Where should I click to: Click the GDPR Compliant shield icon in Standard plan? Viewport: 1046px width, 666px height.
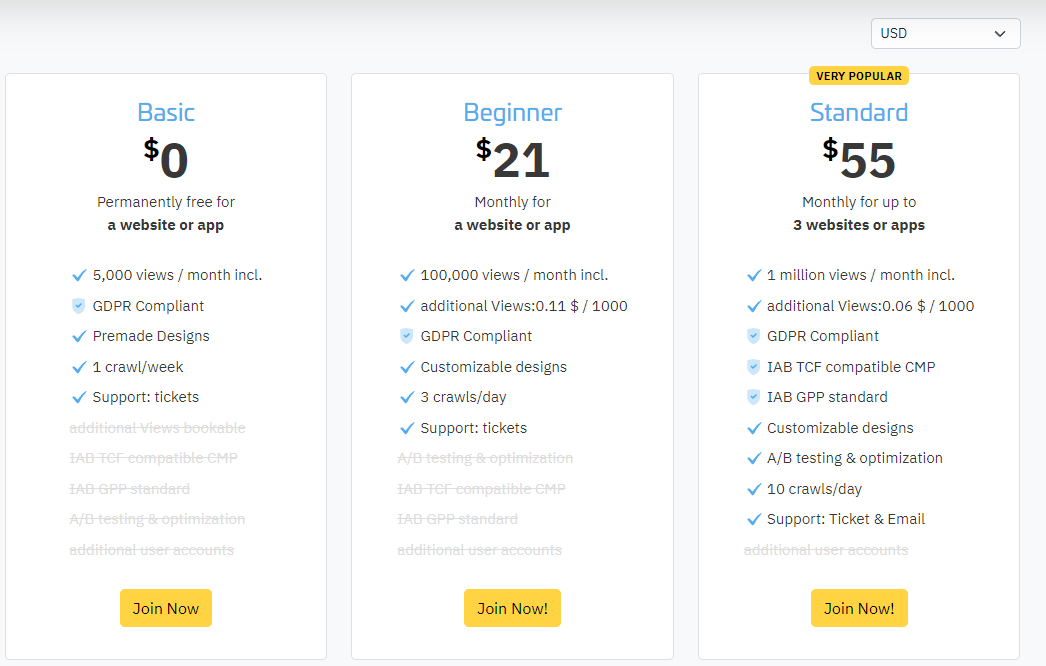(754, 336)
